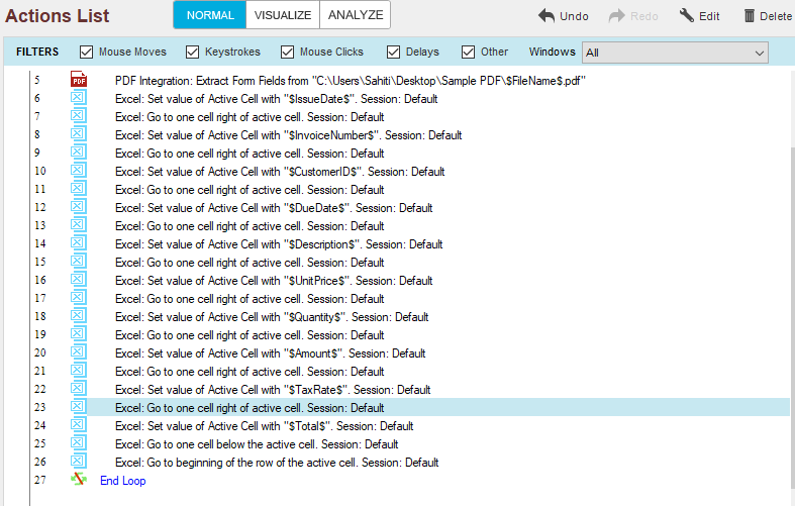Viewport: 795px width, 506px height.
Task: Uncheck the Mouse Moves filter
Action: 87,52
